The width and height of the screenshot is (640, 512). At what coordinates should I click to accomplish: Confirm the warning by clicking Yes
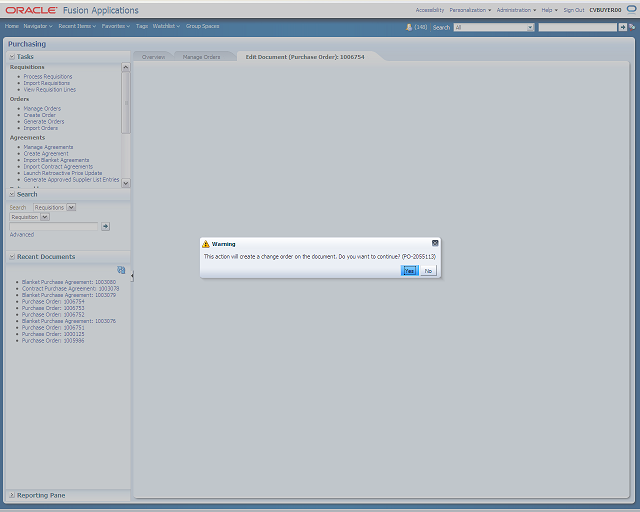(409, 271)
